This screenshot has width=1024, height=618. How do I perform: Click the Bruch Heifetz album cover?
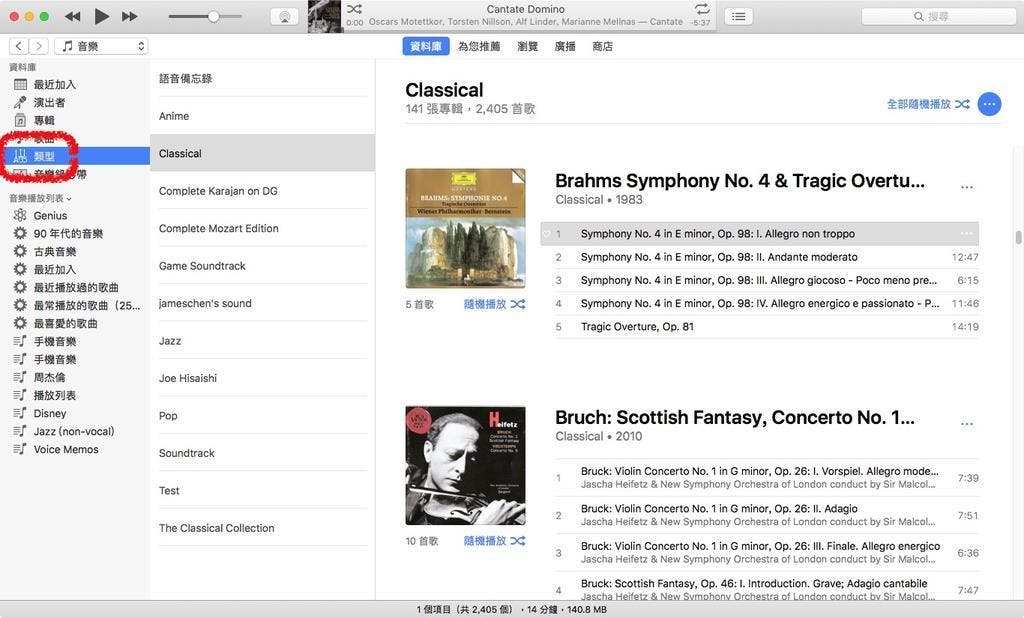click(465, 465)
